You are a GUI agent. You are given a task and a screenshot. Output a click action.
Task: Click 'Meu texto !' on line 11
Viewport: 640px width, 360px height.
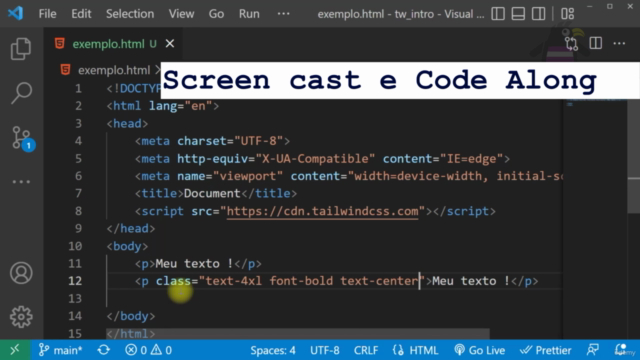[x=194, y=264]
